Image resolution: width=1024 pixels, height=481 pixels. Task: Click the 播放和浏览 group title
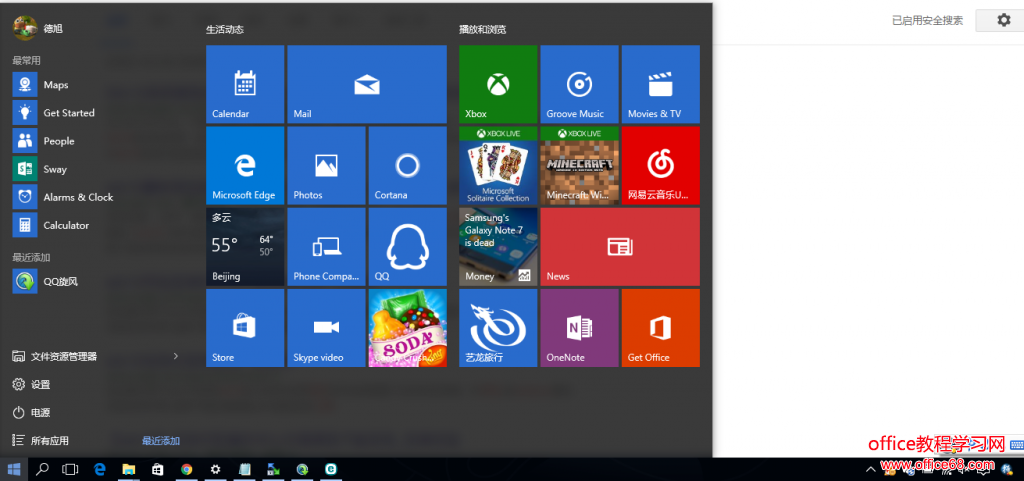coord(483,29)
